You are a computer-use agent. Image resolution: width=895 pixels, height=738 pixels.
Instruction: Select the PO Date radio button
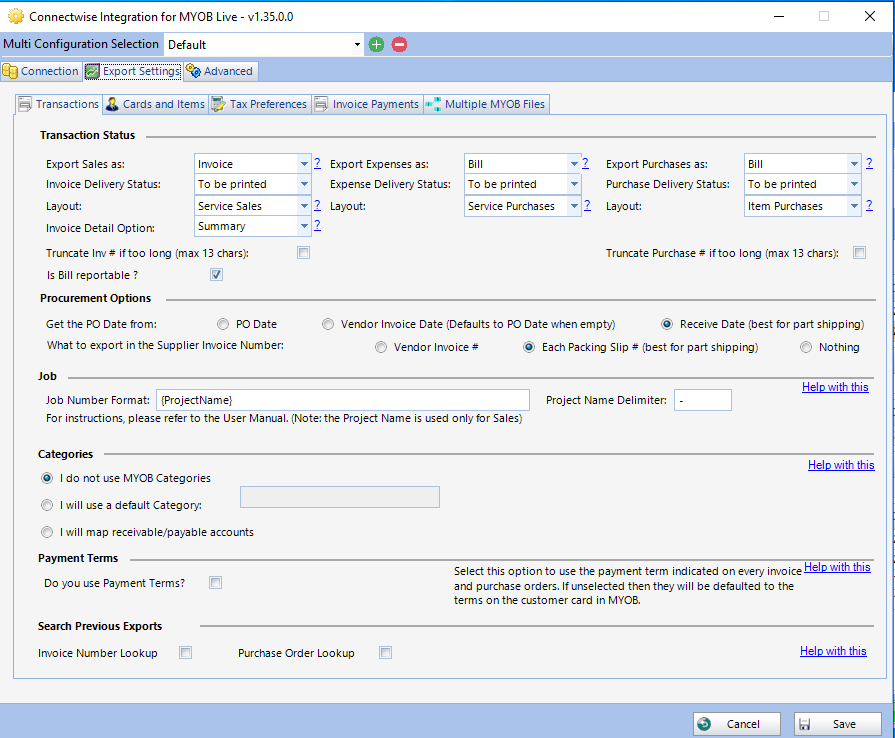point(223,324)
